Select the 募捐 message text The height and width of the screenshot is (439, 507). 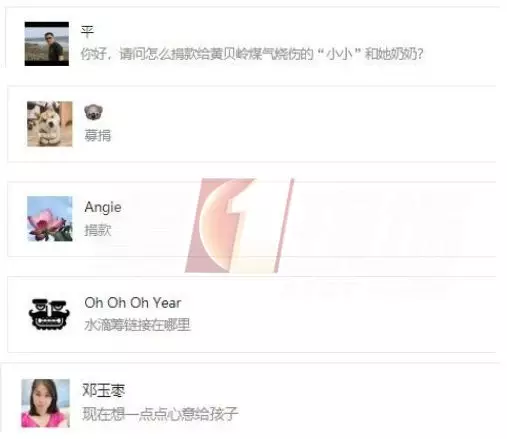(97, 136)
